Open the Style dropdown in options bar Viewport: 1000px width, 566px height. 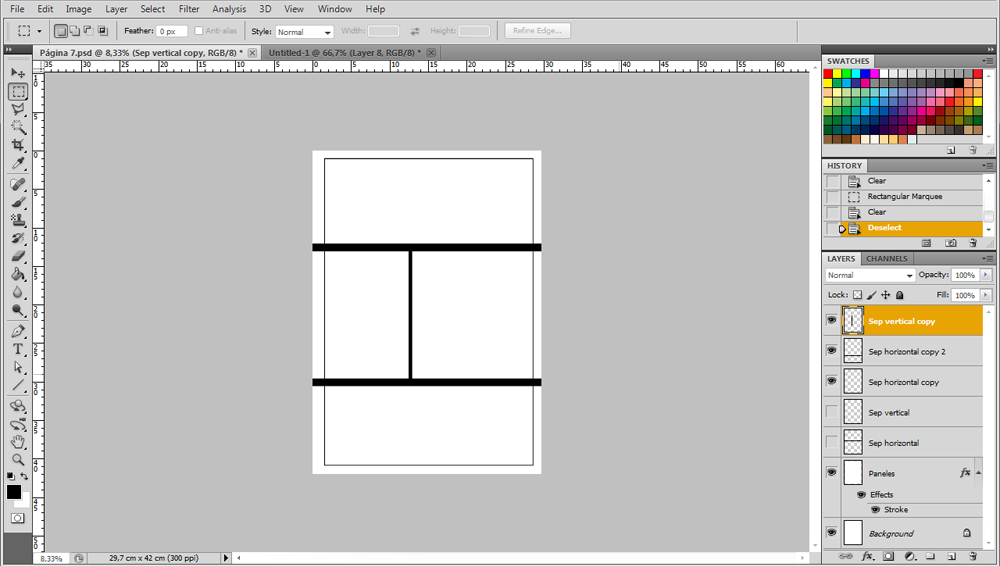pos(304,32)
